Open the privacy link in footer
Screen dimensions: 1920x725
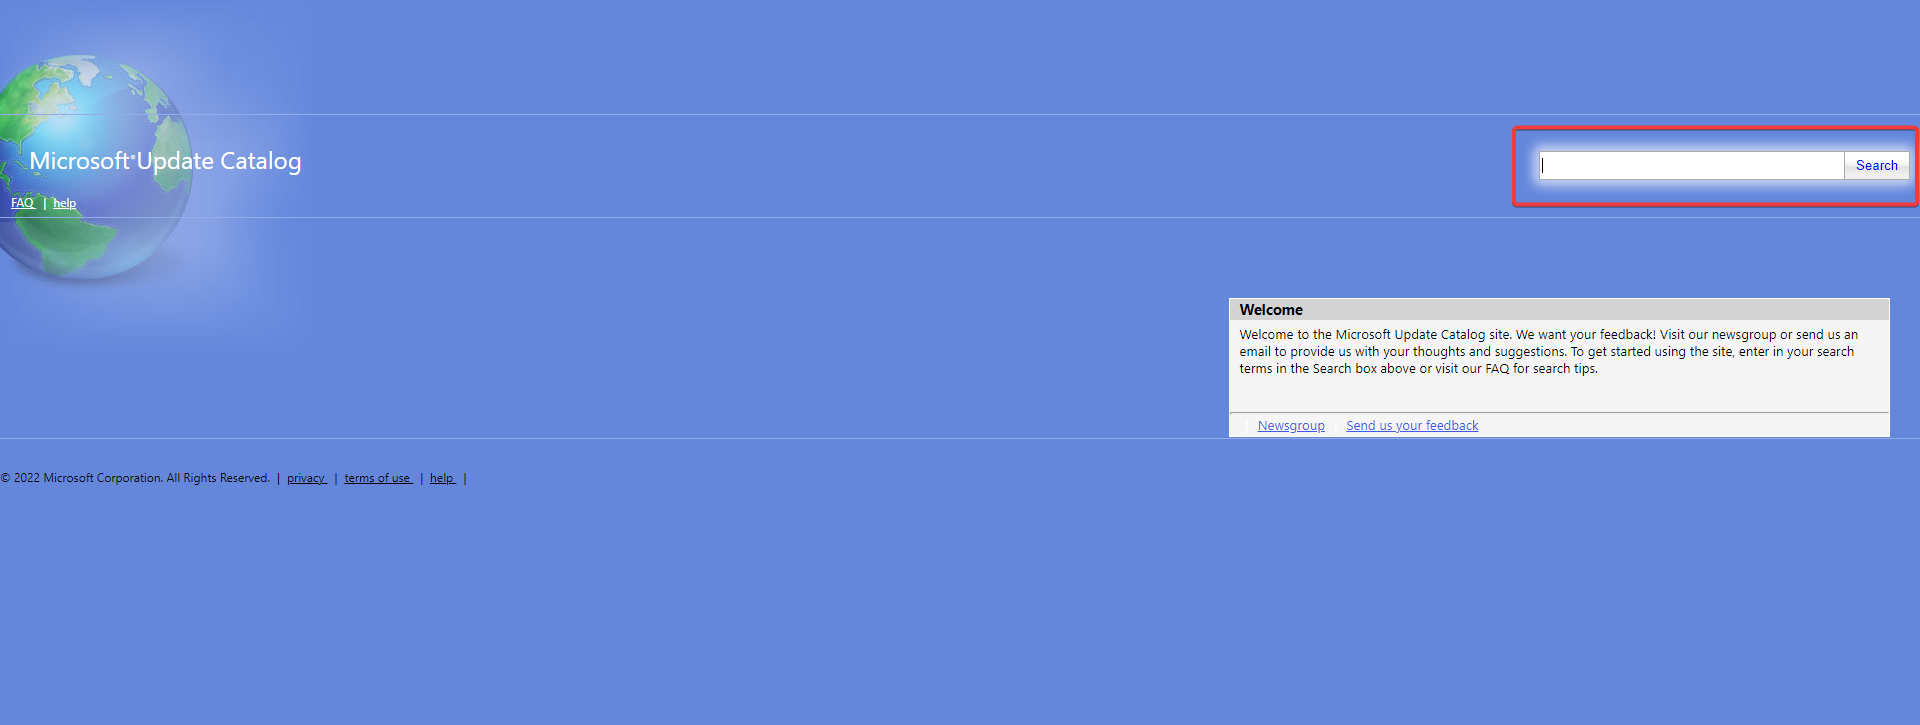click(306, 478)
